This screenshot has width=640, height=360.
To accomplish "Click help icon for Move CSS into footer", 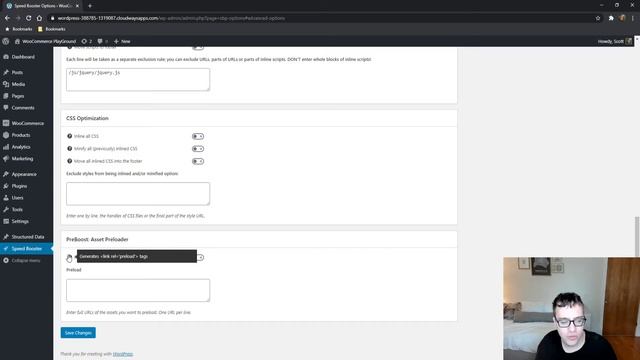I will point(69,161).
